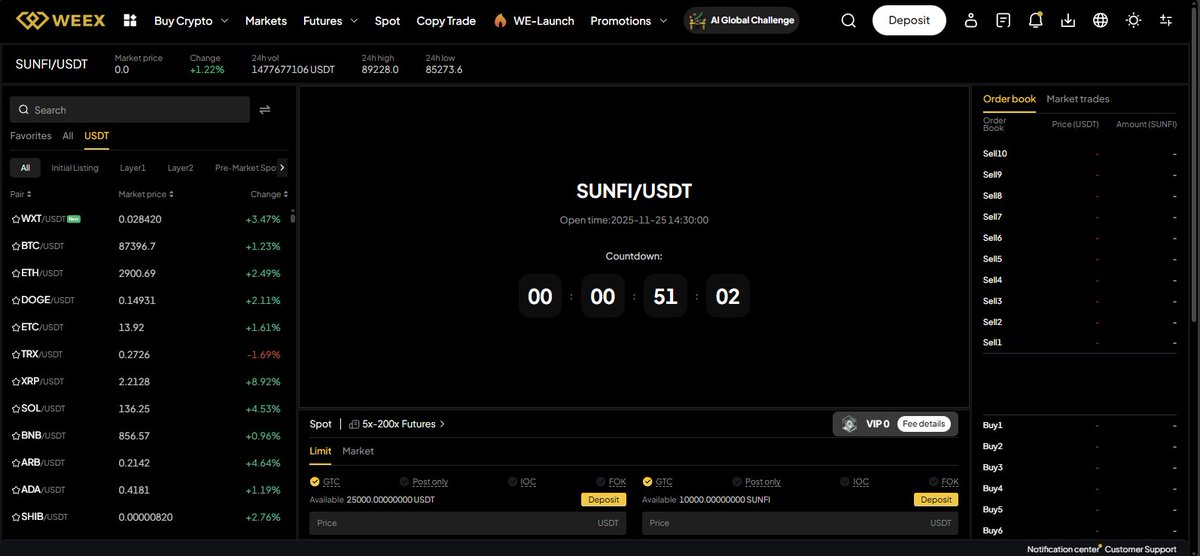Switch to the Favorites tab
1200x556 pixels.
(30, 135)
